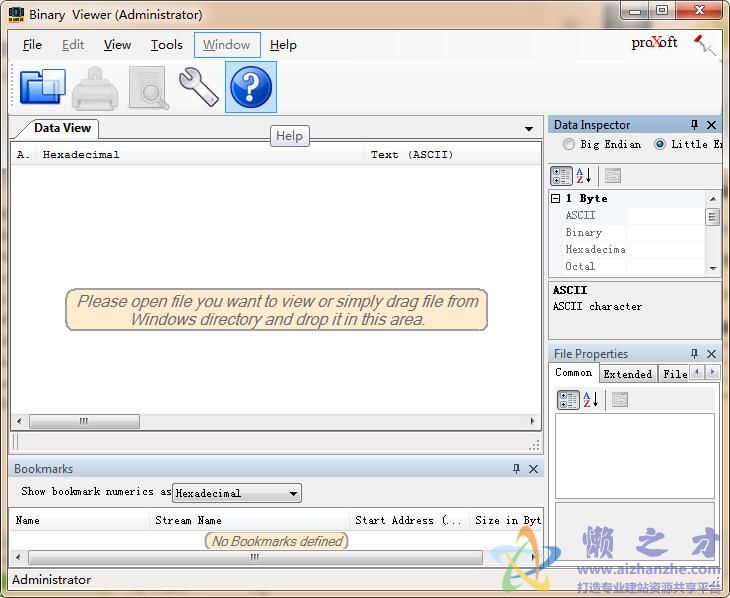This screenshot has height=598, width=730.
Task: Click the Print printer toolbar icon
Action: click(95, 88)
